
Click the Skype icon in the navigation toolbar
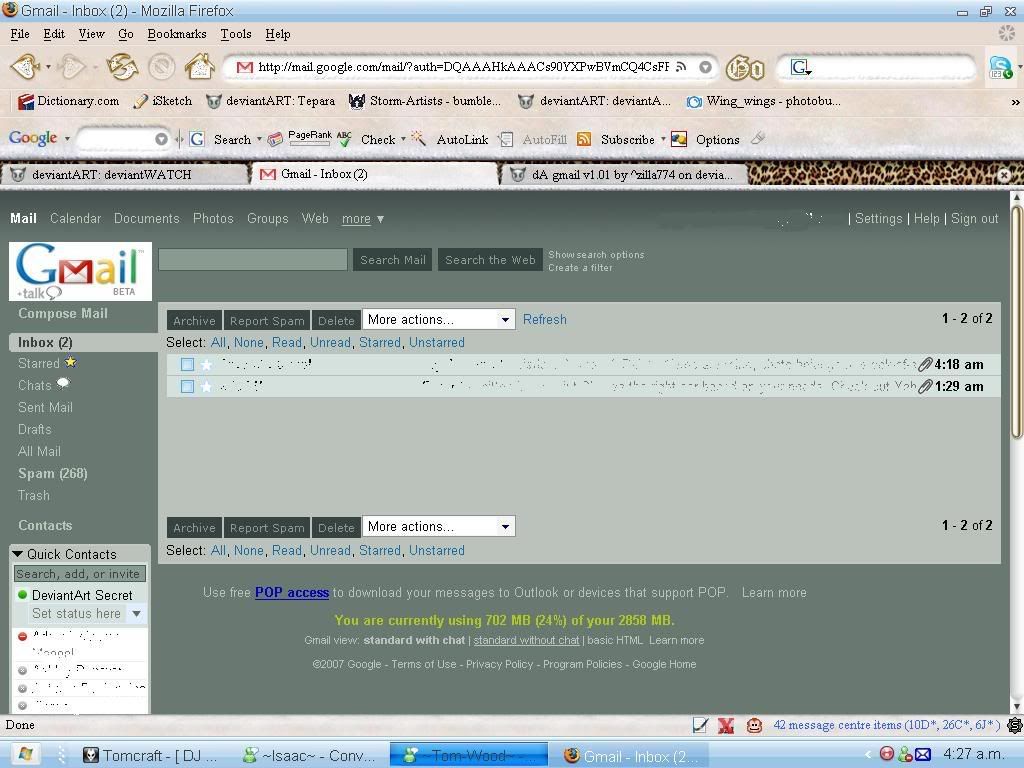(1000, 67)
